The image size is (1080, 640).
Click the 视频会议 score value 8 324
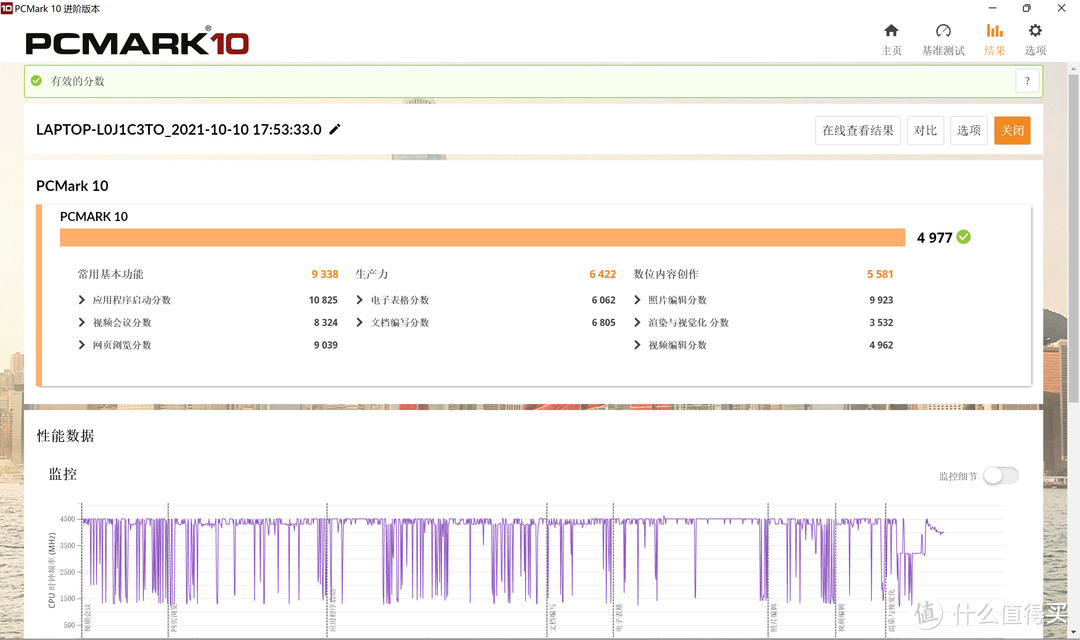pos(326,322)
